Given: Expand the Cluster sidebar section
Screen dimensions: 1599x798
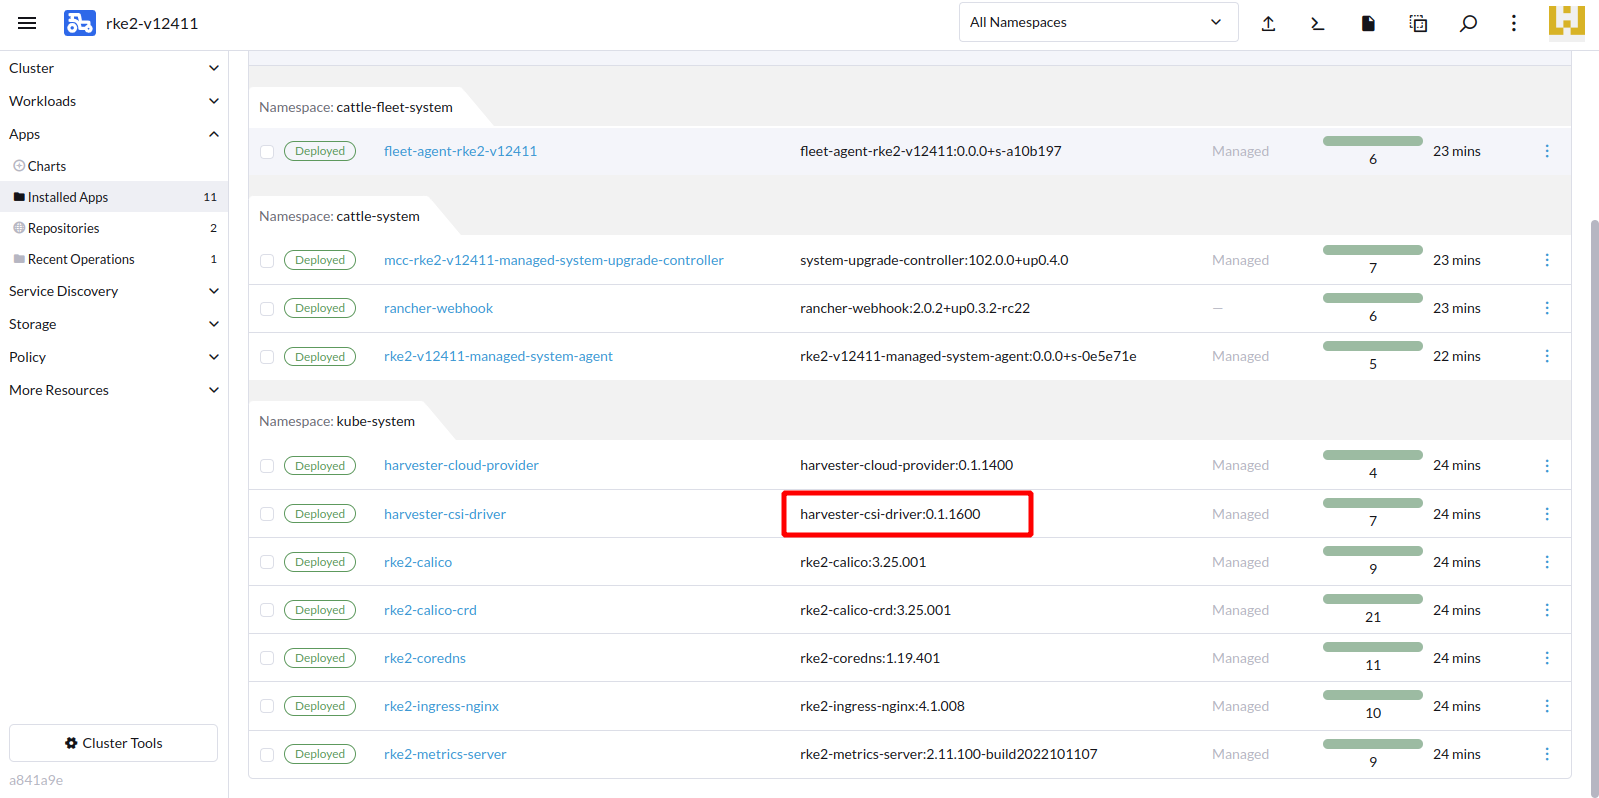Looking at the screenshot, I should (x=114, y=68).
